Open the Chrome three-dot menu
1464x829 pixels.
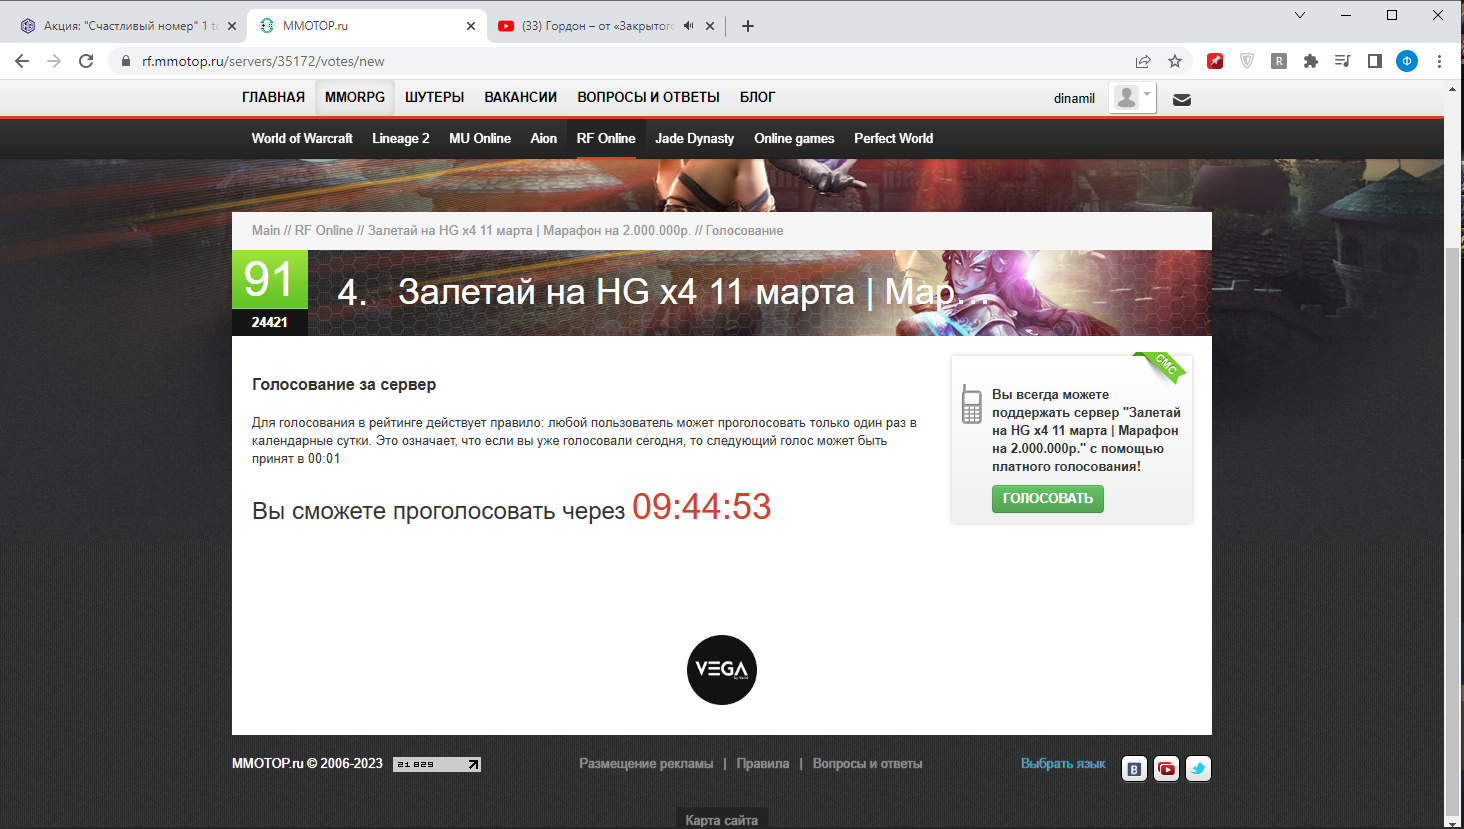tap(1439, 61)
